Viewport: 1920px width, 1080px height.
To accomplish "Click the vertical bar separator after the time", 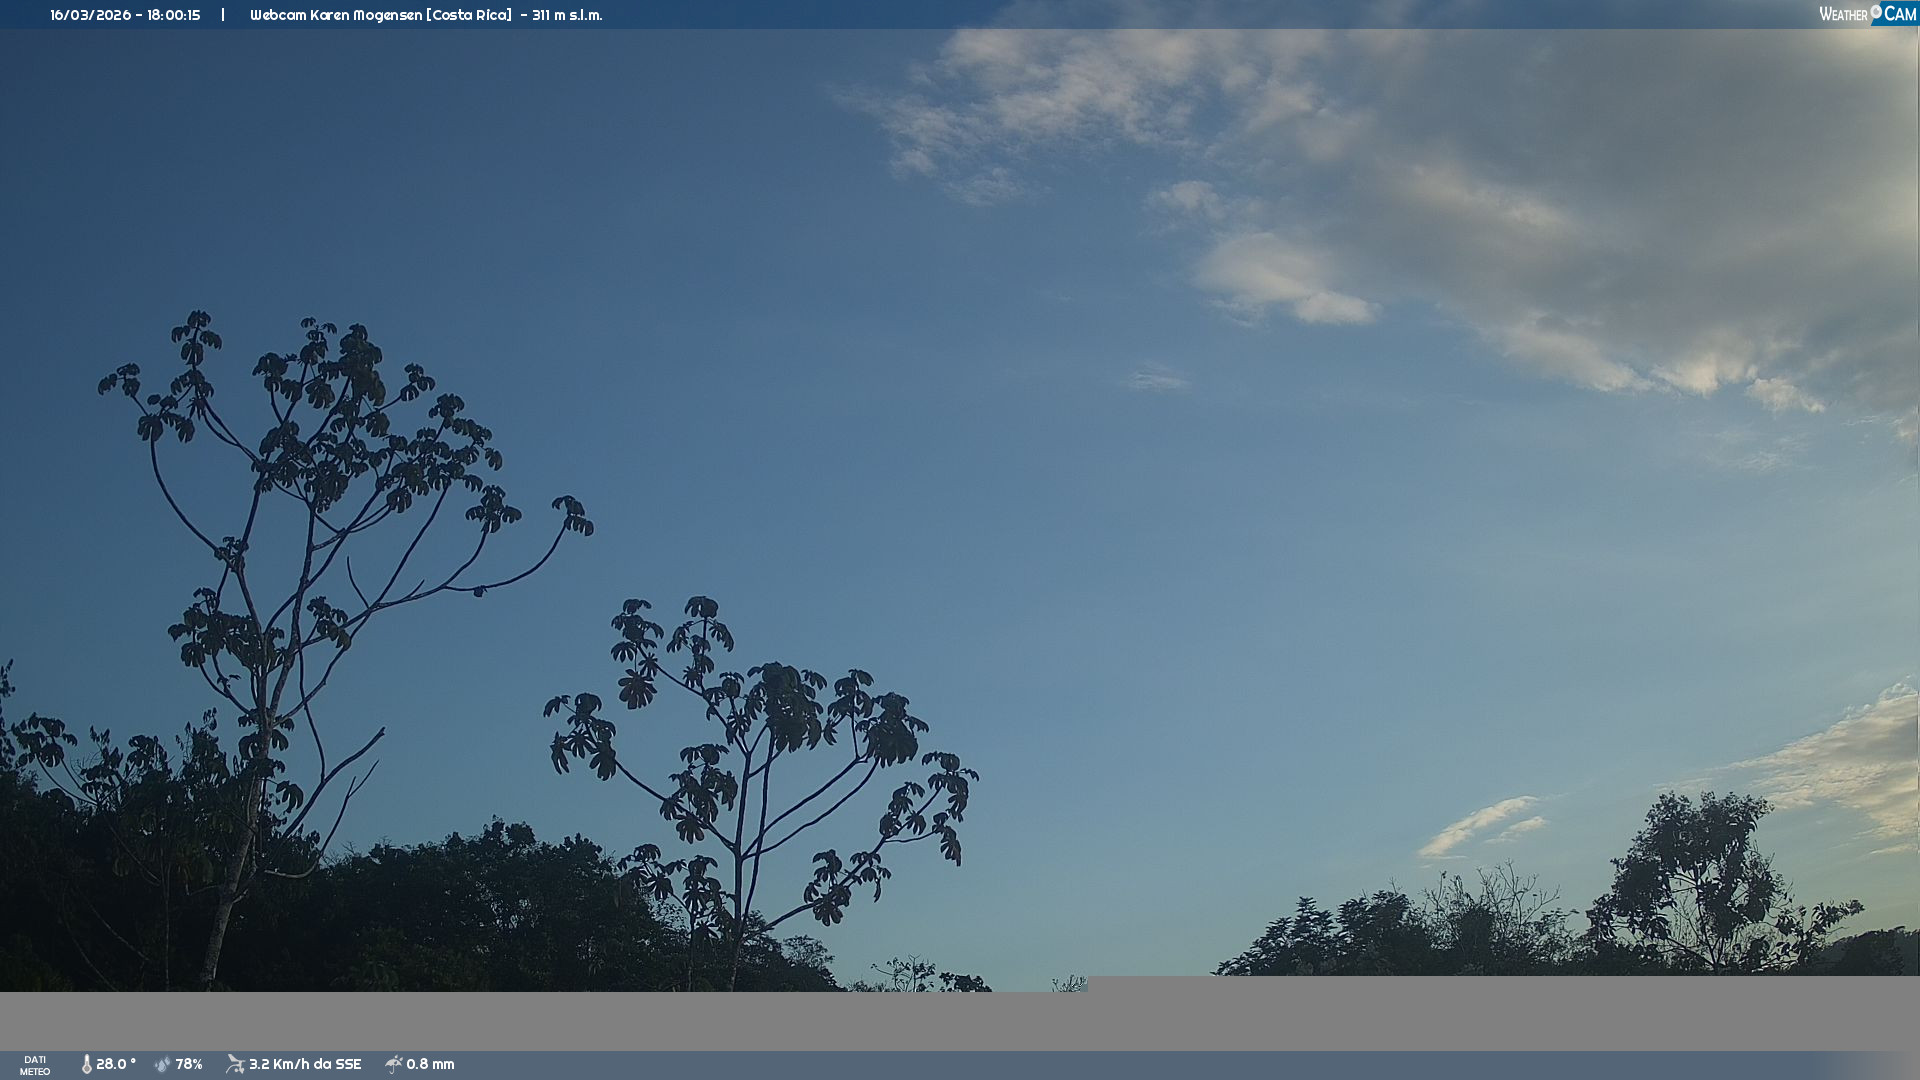I will tap(223, 15).
